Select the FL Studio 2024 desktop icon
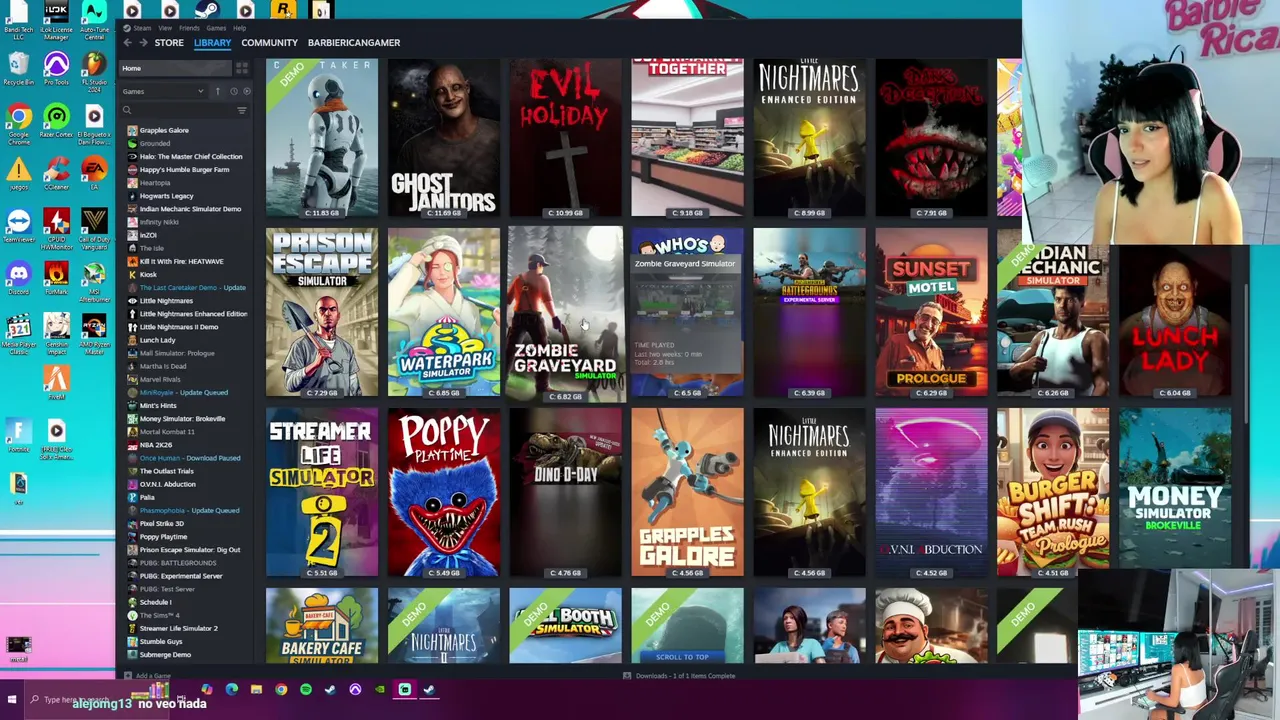Screen dimensions: 1280x720 pos(94,73)
